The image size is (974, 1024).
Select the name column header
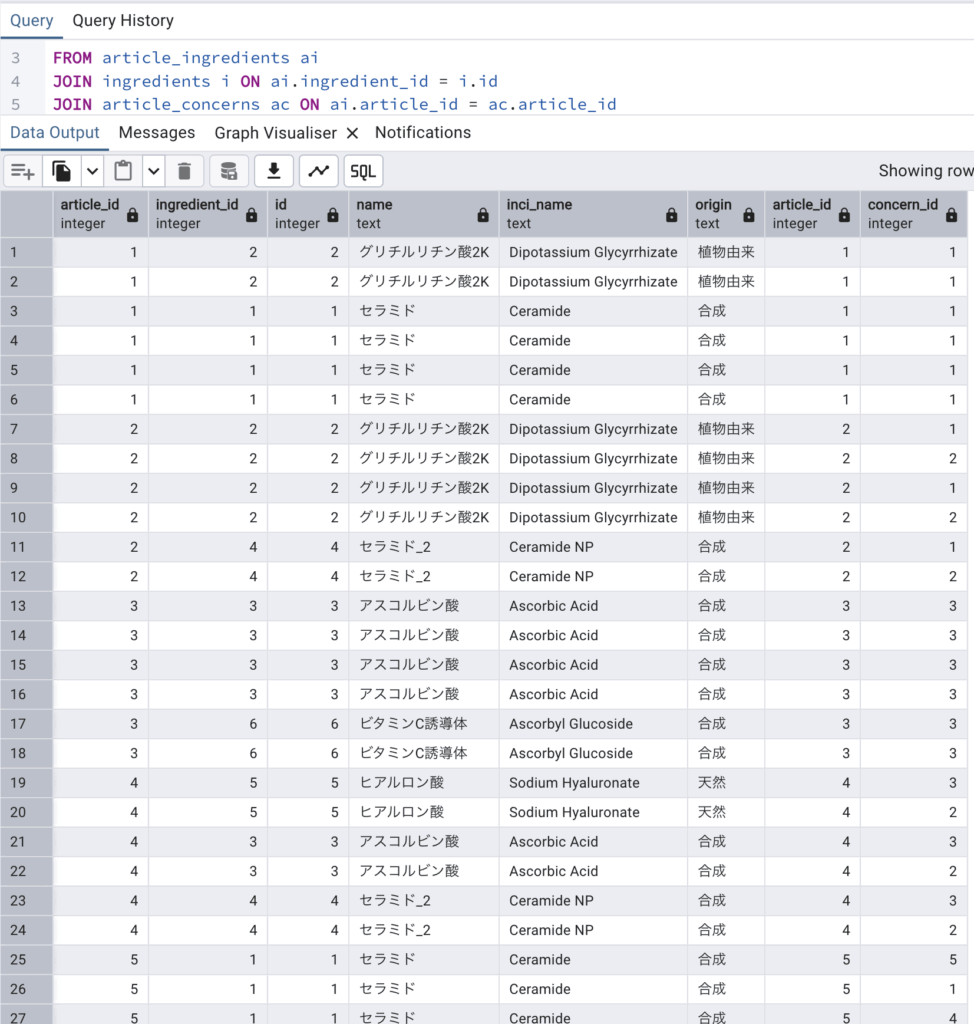pyautogui.click(x=424, y=214)
